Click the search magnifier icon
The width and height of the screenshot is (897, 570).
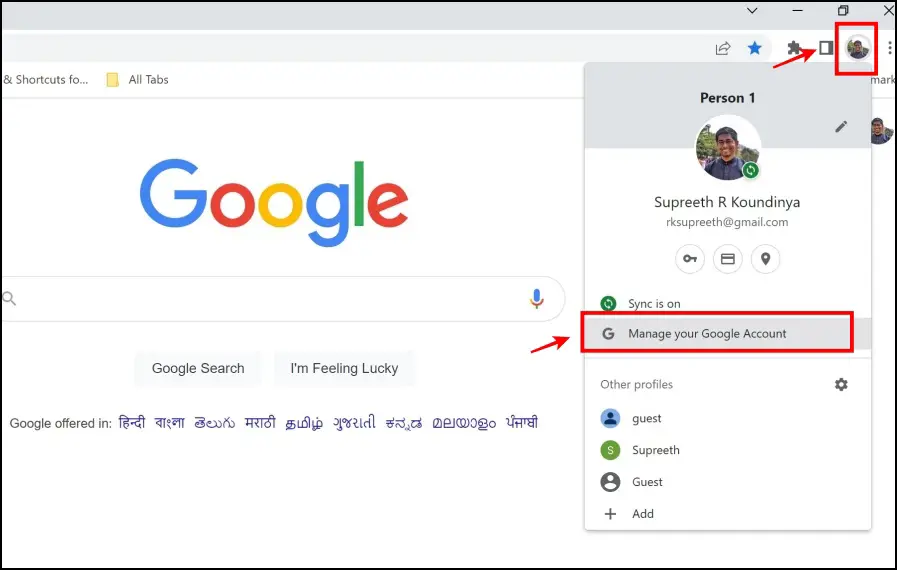point(9,298)
